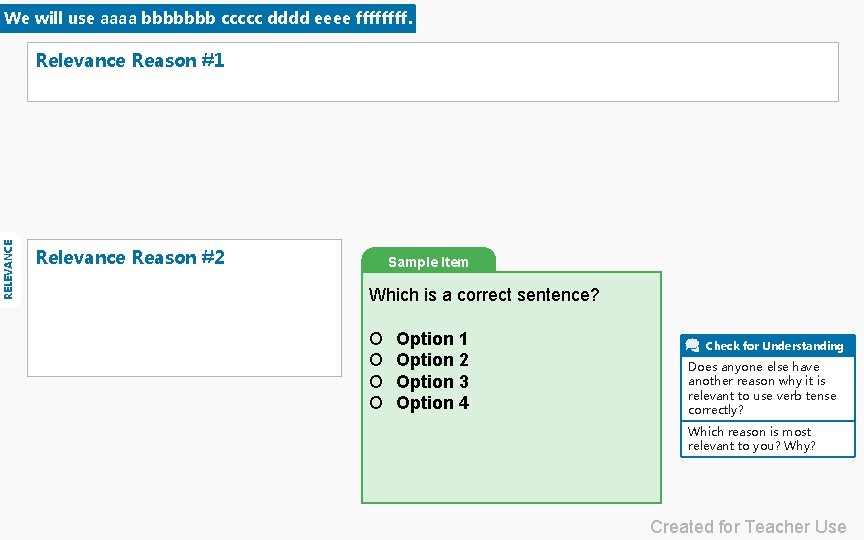Screen dimensions: 864x540
Task: Open the Sample Item tab
Action: point(428,262)
